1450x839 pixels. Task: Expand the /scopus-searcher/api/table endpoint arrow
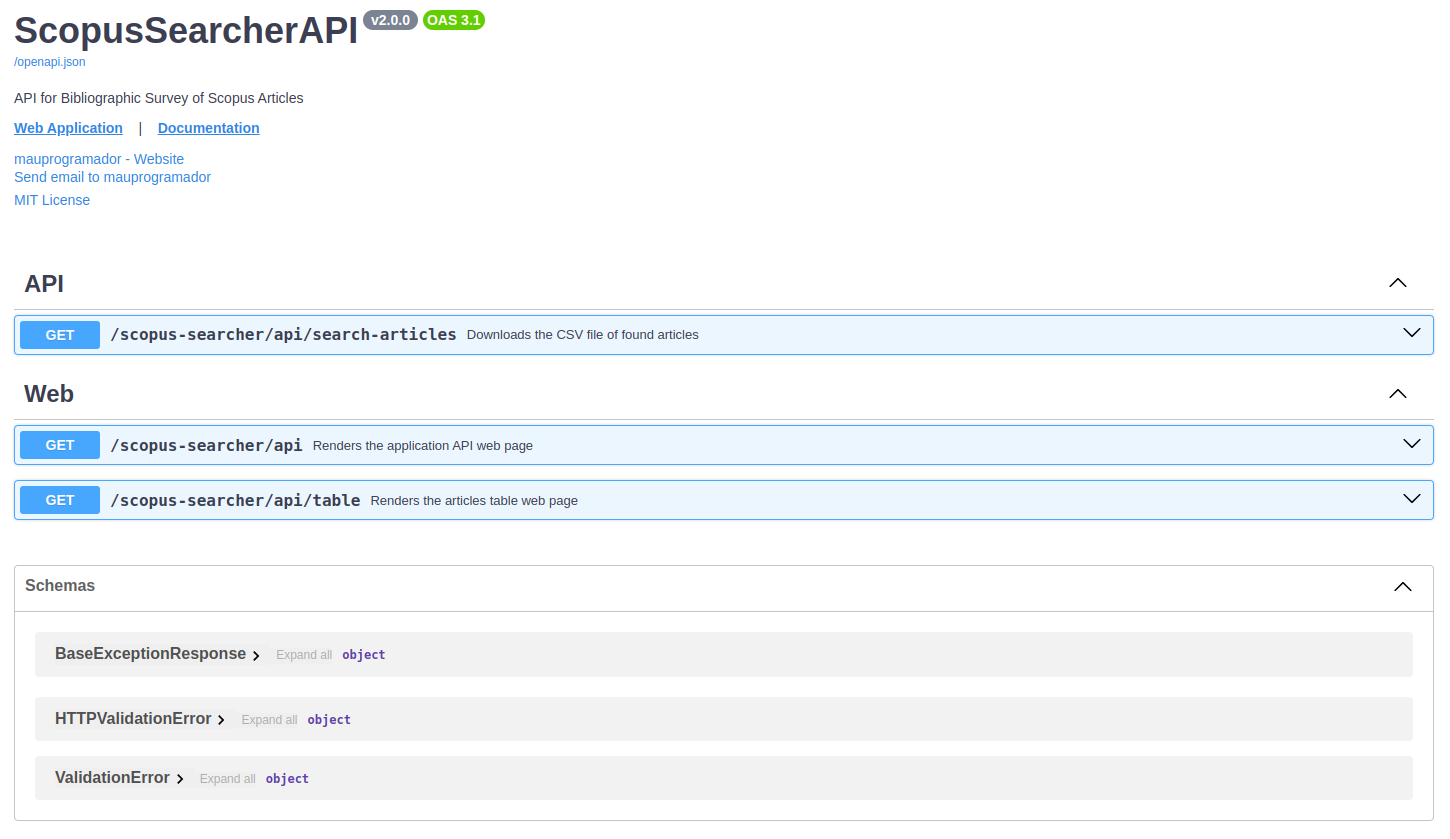1412,498
